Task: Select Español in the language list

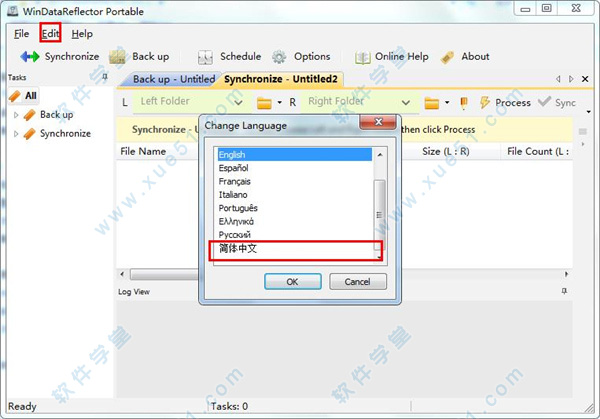Action: (x=295, y=168)
